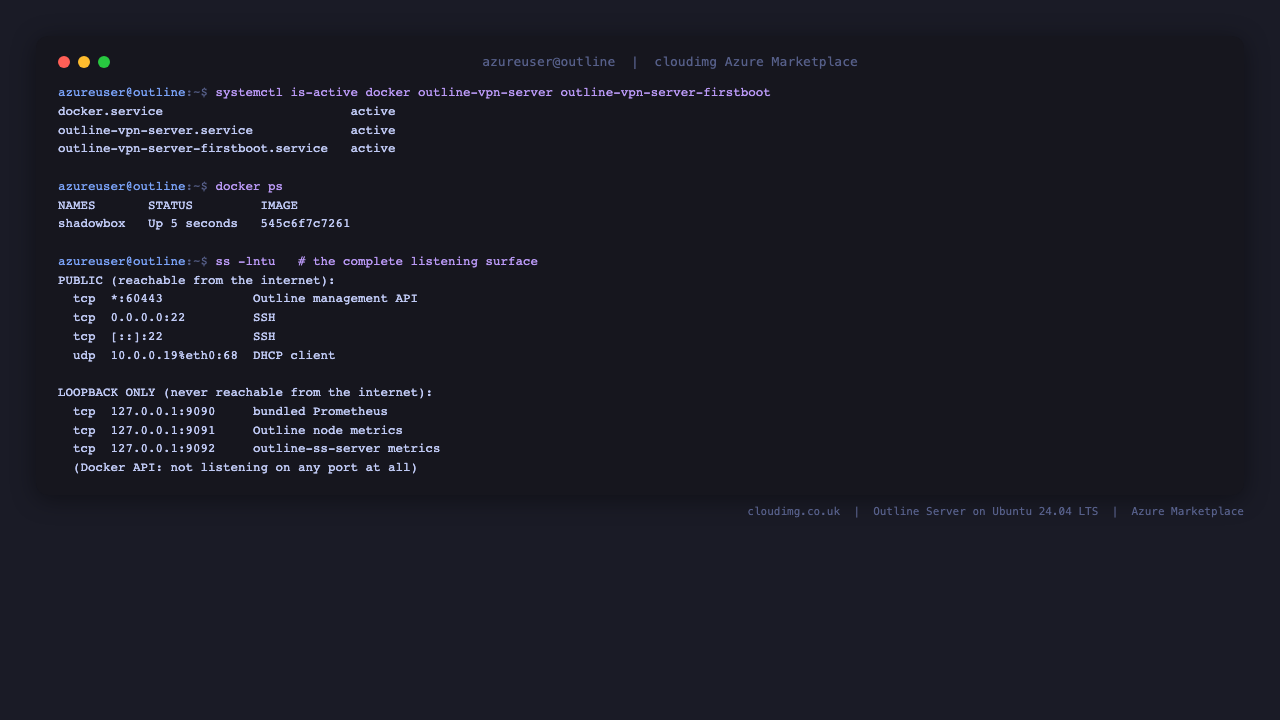Click the 'Outline management API' label
1280x720 pixels.
point(335,299)
